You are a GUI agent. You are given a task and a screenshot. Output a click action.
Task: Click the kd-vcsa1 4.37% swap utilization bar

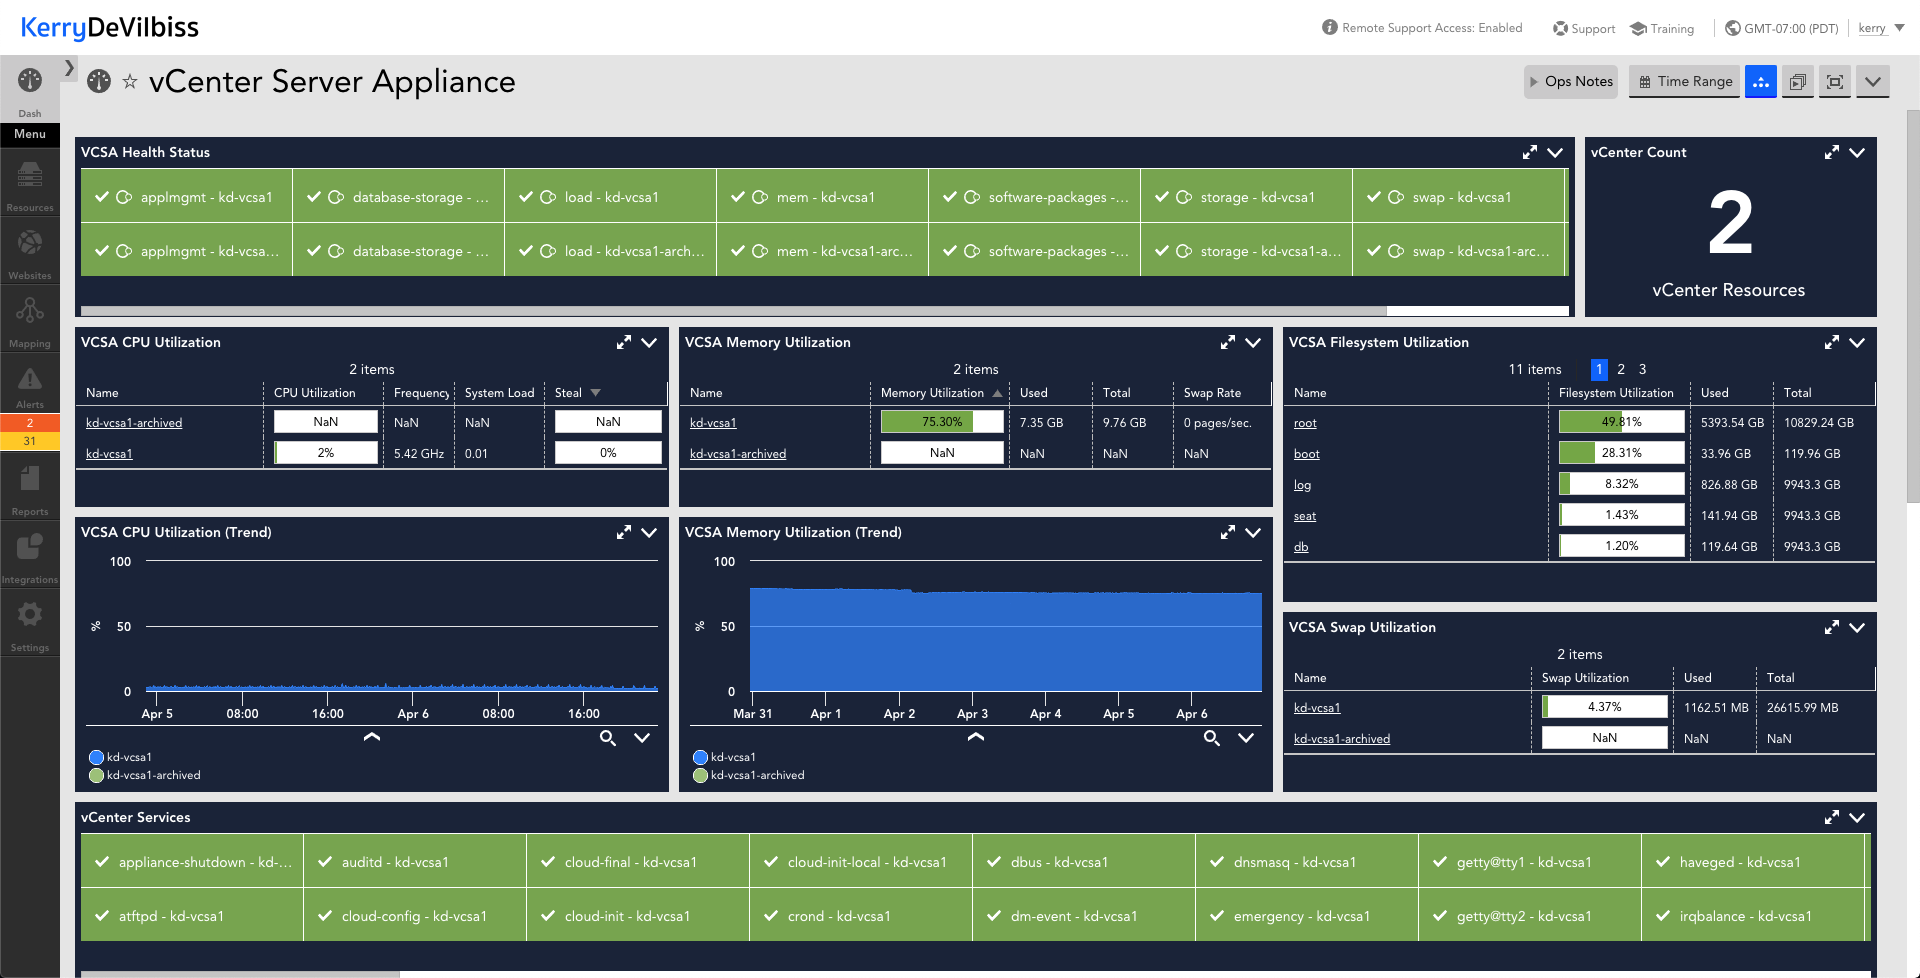coord(1604,707)
